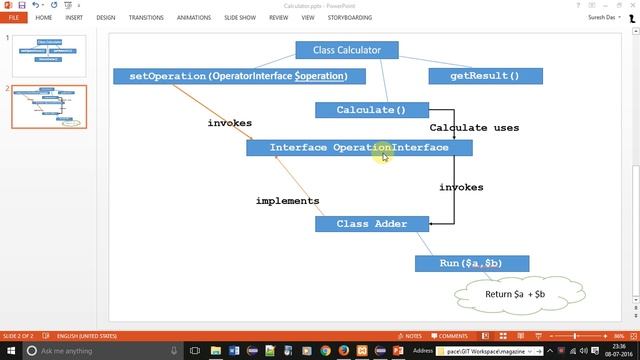Open the VIEW ribbon tab
The width and height of the screenshot is (640, 360).
[308, 18]
